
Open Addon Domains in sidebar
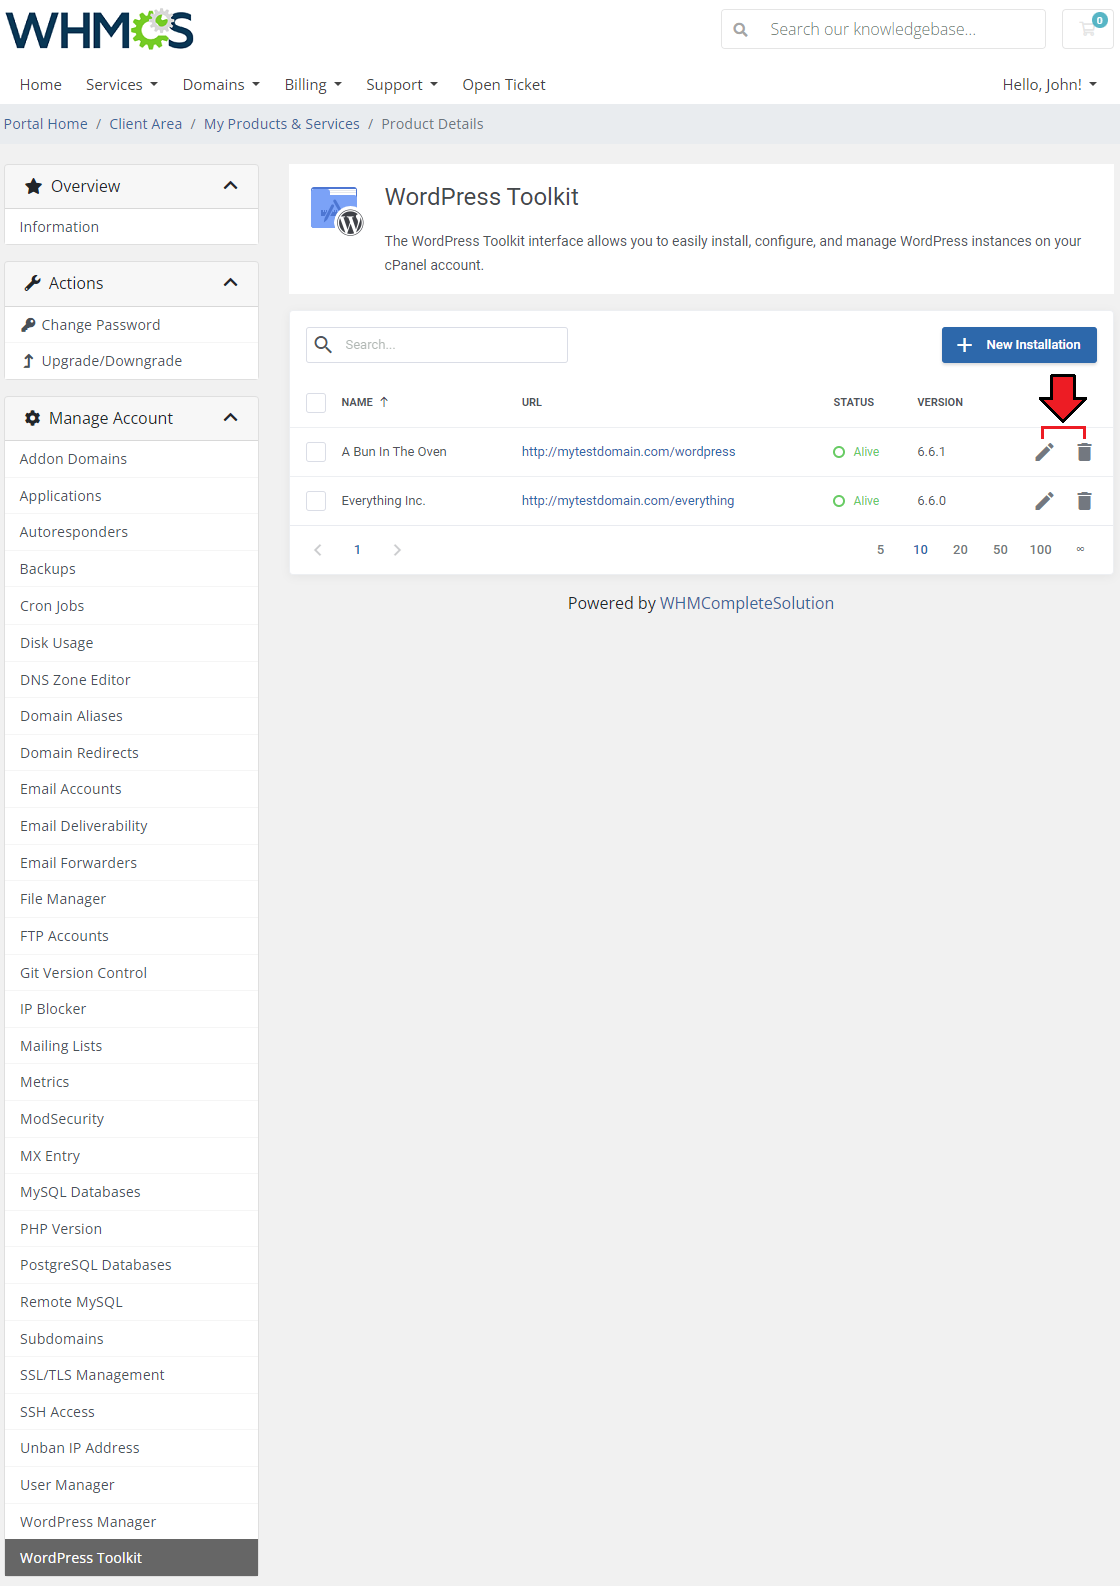132,459
